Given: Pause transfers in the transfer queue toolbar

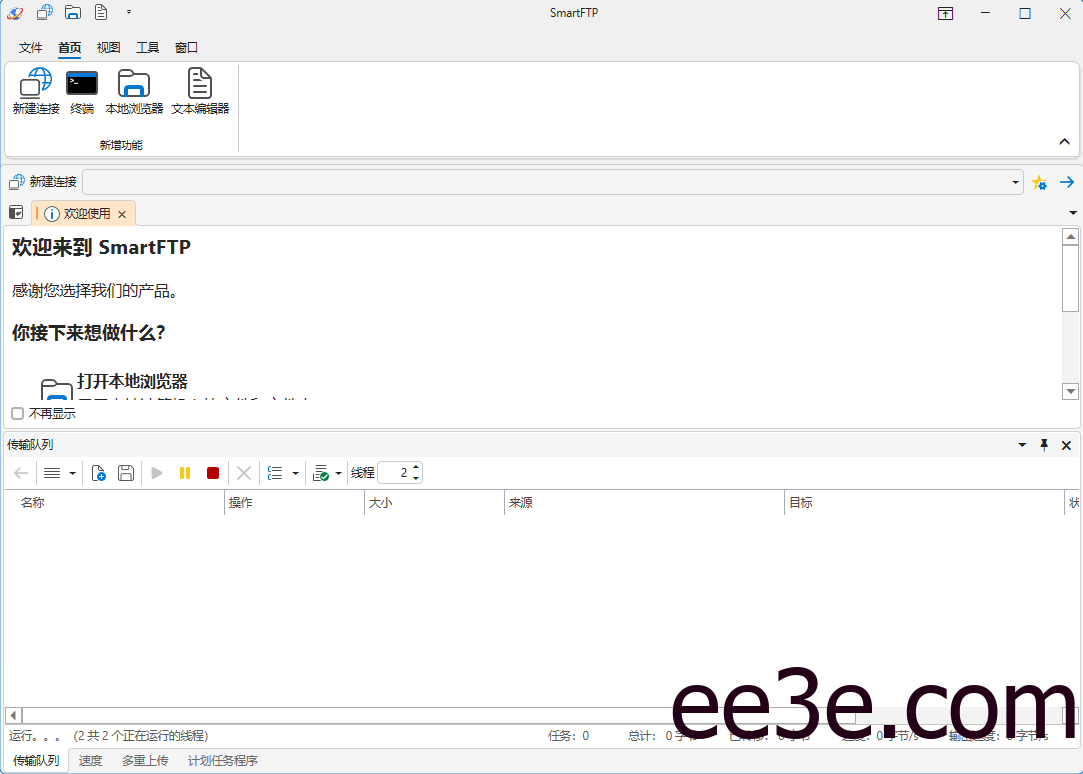Looking at the screenshot, I should click(185, 472).
